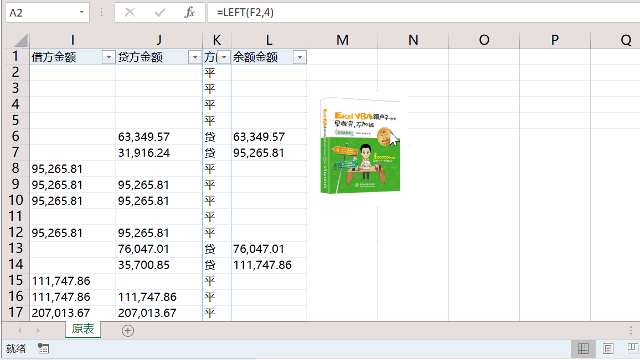The height and width of the screenshot is (360, 640).
Task: Open the 贷方金额 filter dropdown
Action: (x=195, y=57)
